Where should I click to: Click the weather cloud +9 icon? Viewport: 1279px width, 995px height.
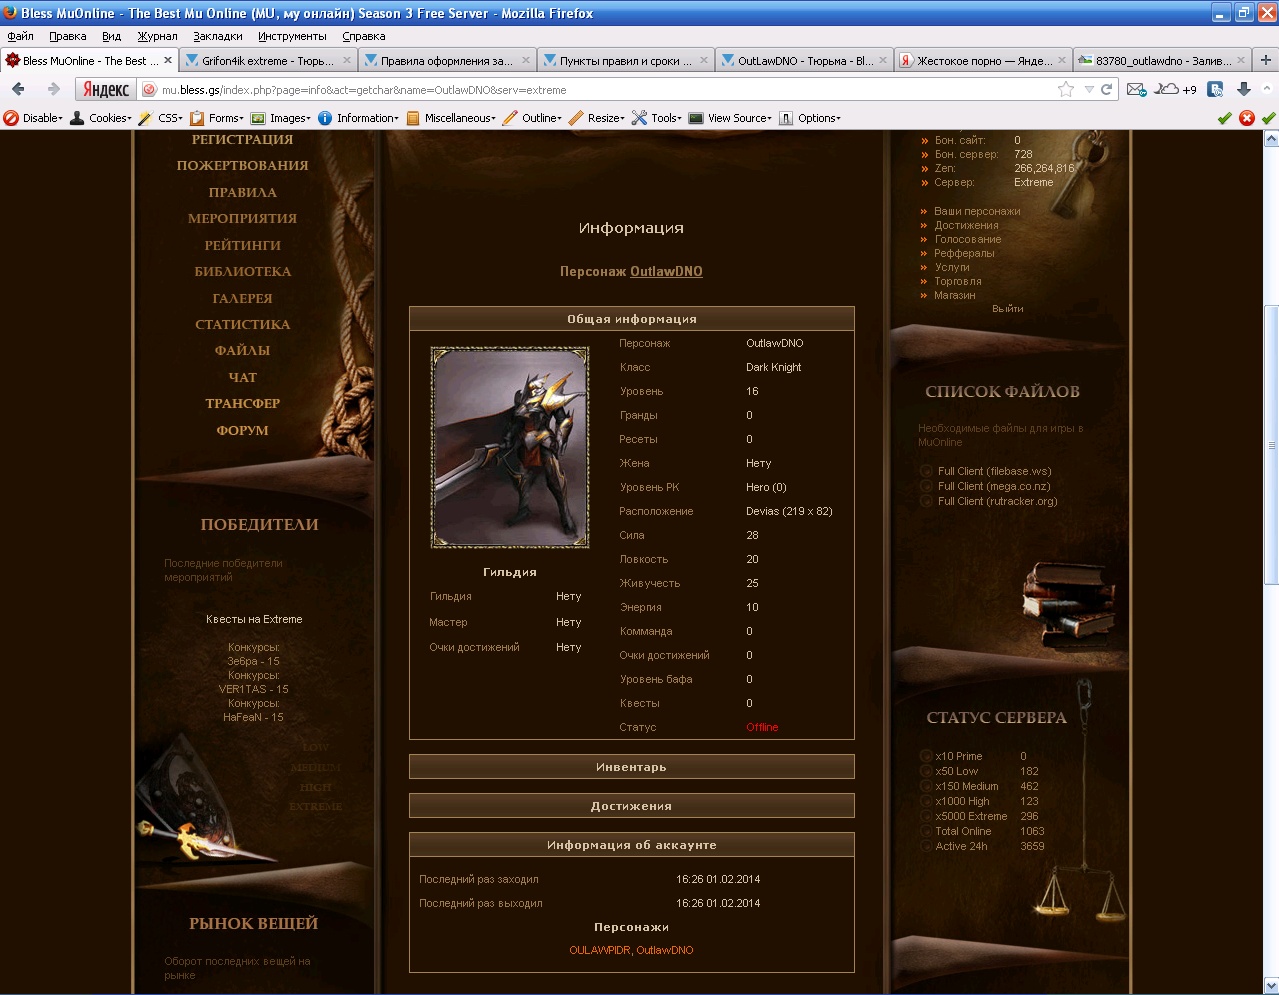(x=1176, y=89)
